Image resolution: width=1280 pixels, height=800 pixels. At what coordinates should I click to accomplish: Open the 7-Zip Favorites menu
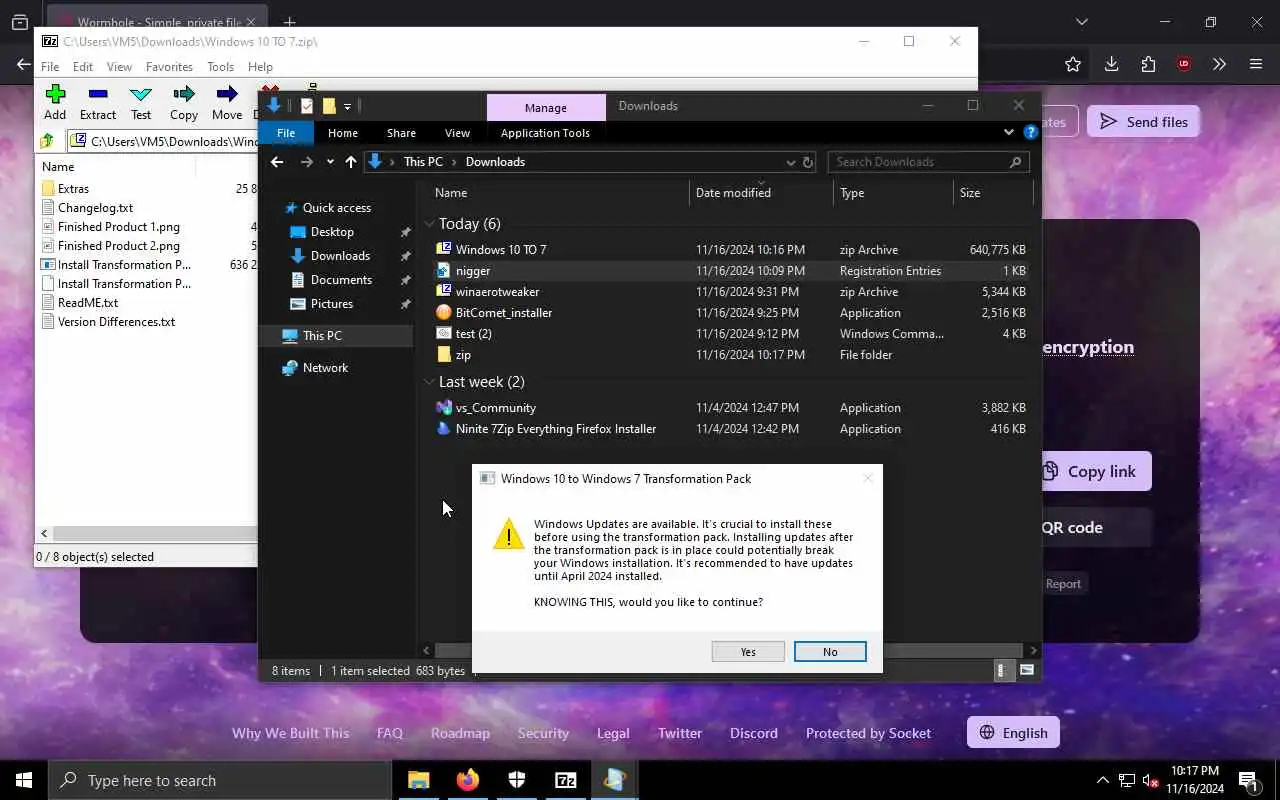click(x=169, y=67)
